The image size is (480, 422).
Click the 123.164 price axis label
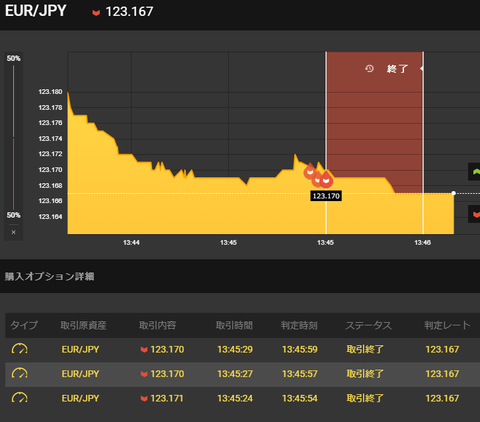click(50, 217)
